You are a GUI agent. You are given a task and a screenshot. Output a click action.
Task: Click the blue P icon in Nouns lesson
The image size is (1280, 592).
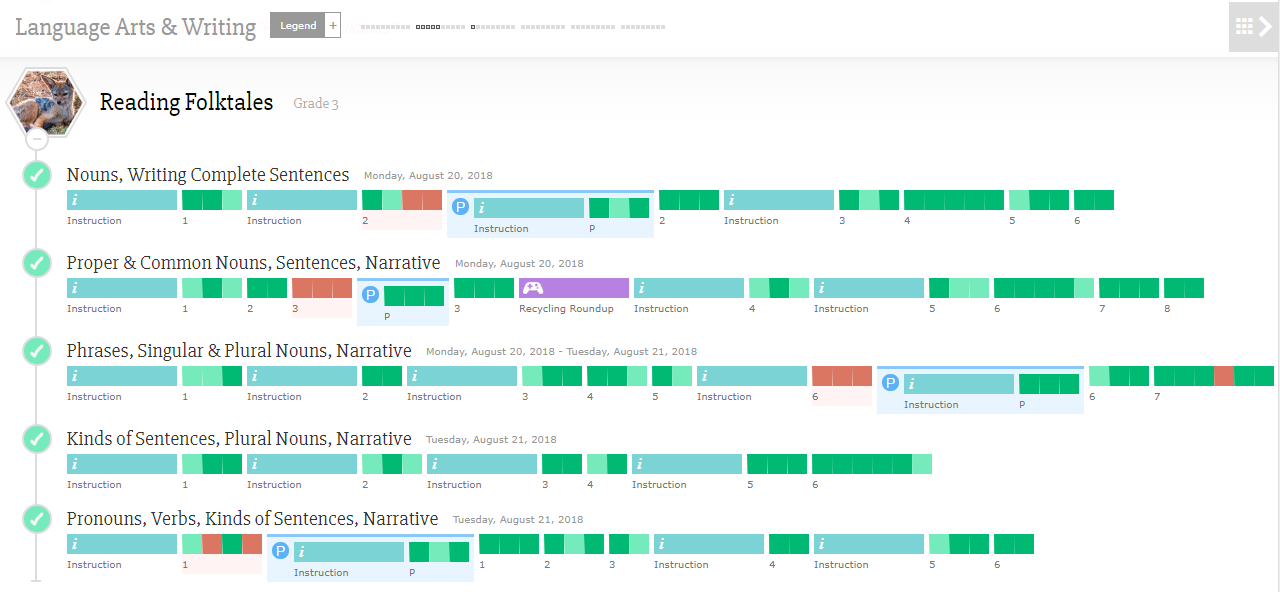[460, 208]
